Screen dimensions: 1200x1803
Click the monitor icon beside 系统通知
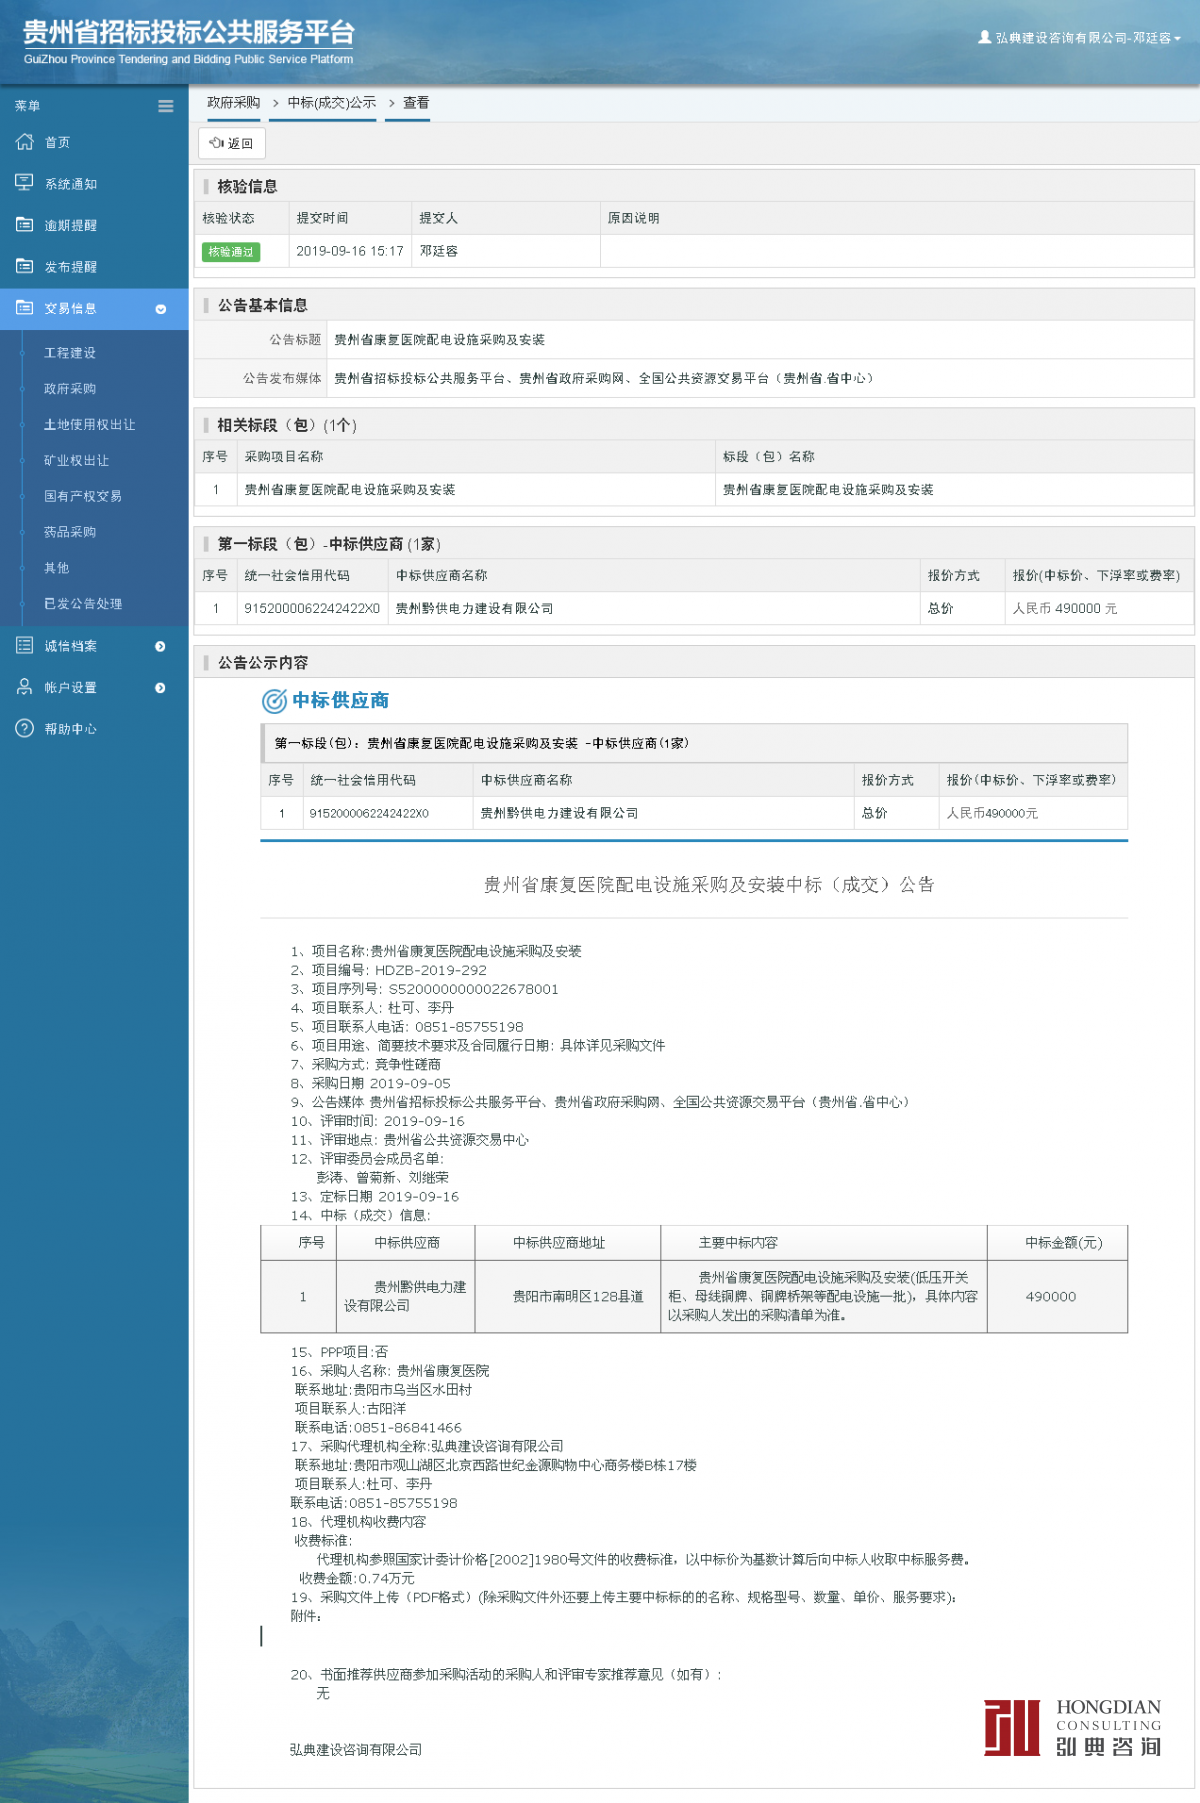25,183
